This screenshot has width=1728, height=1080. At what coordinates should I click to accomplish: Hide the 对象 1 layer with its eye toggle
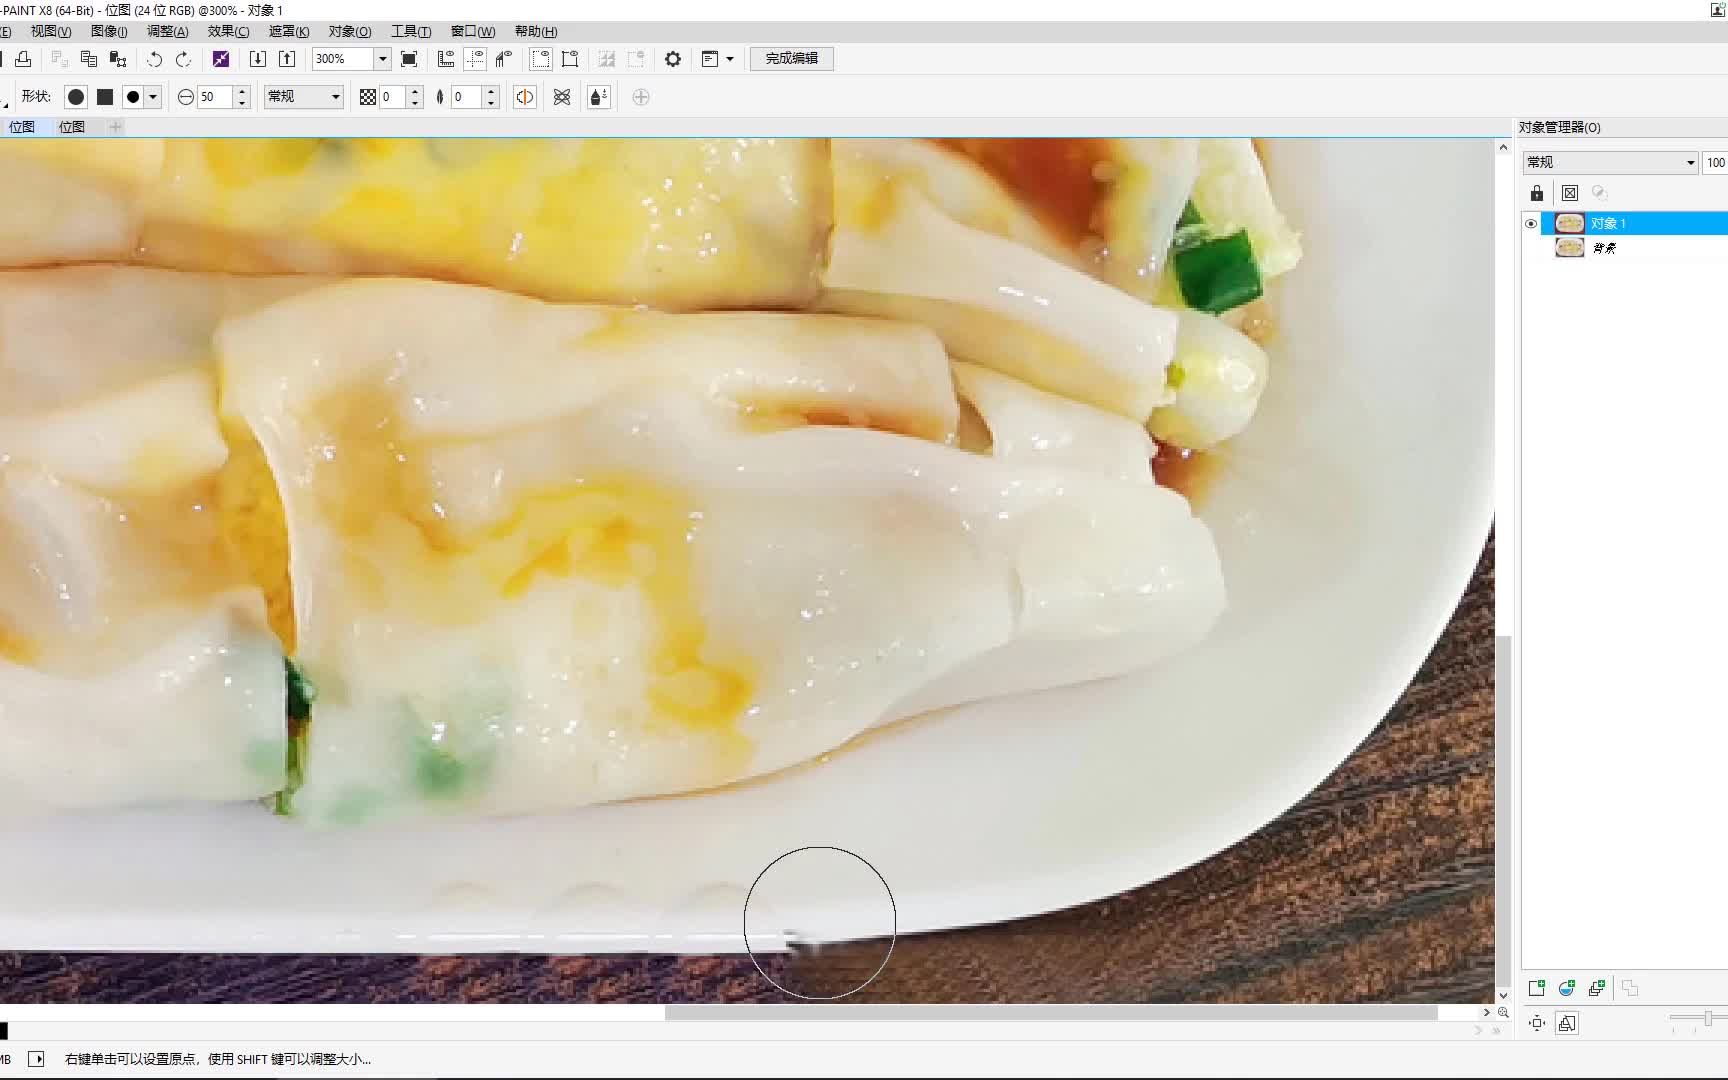click(x=1531, y=223)
